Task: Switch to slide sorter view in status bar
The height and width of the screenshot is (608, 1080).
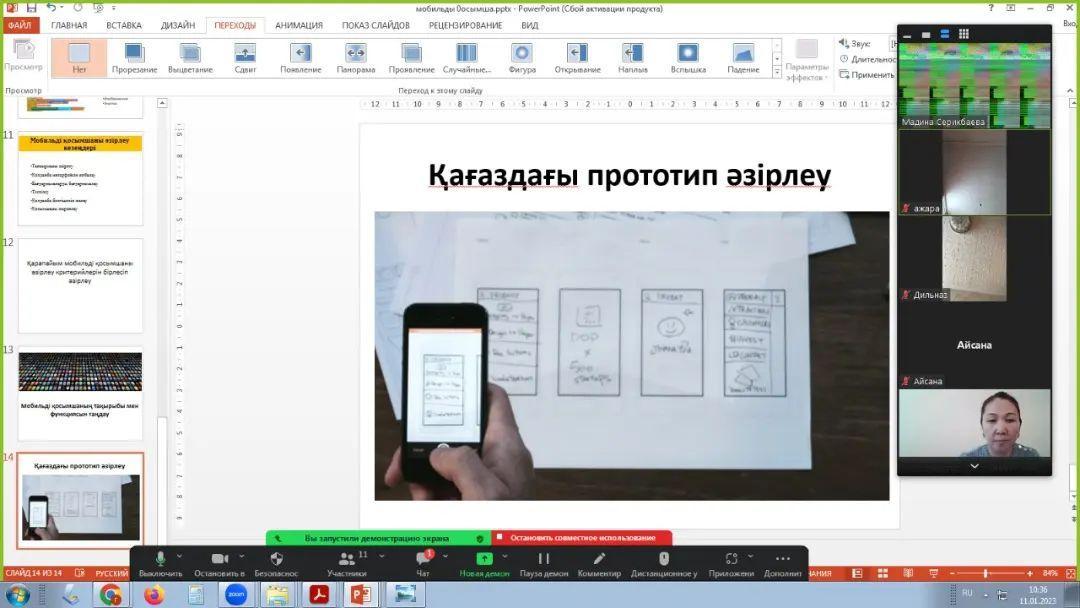Action: click(883, 573)
